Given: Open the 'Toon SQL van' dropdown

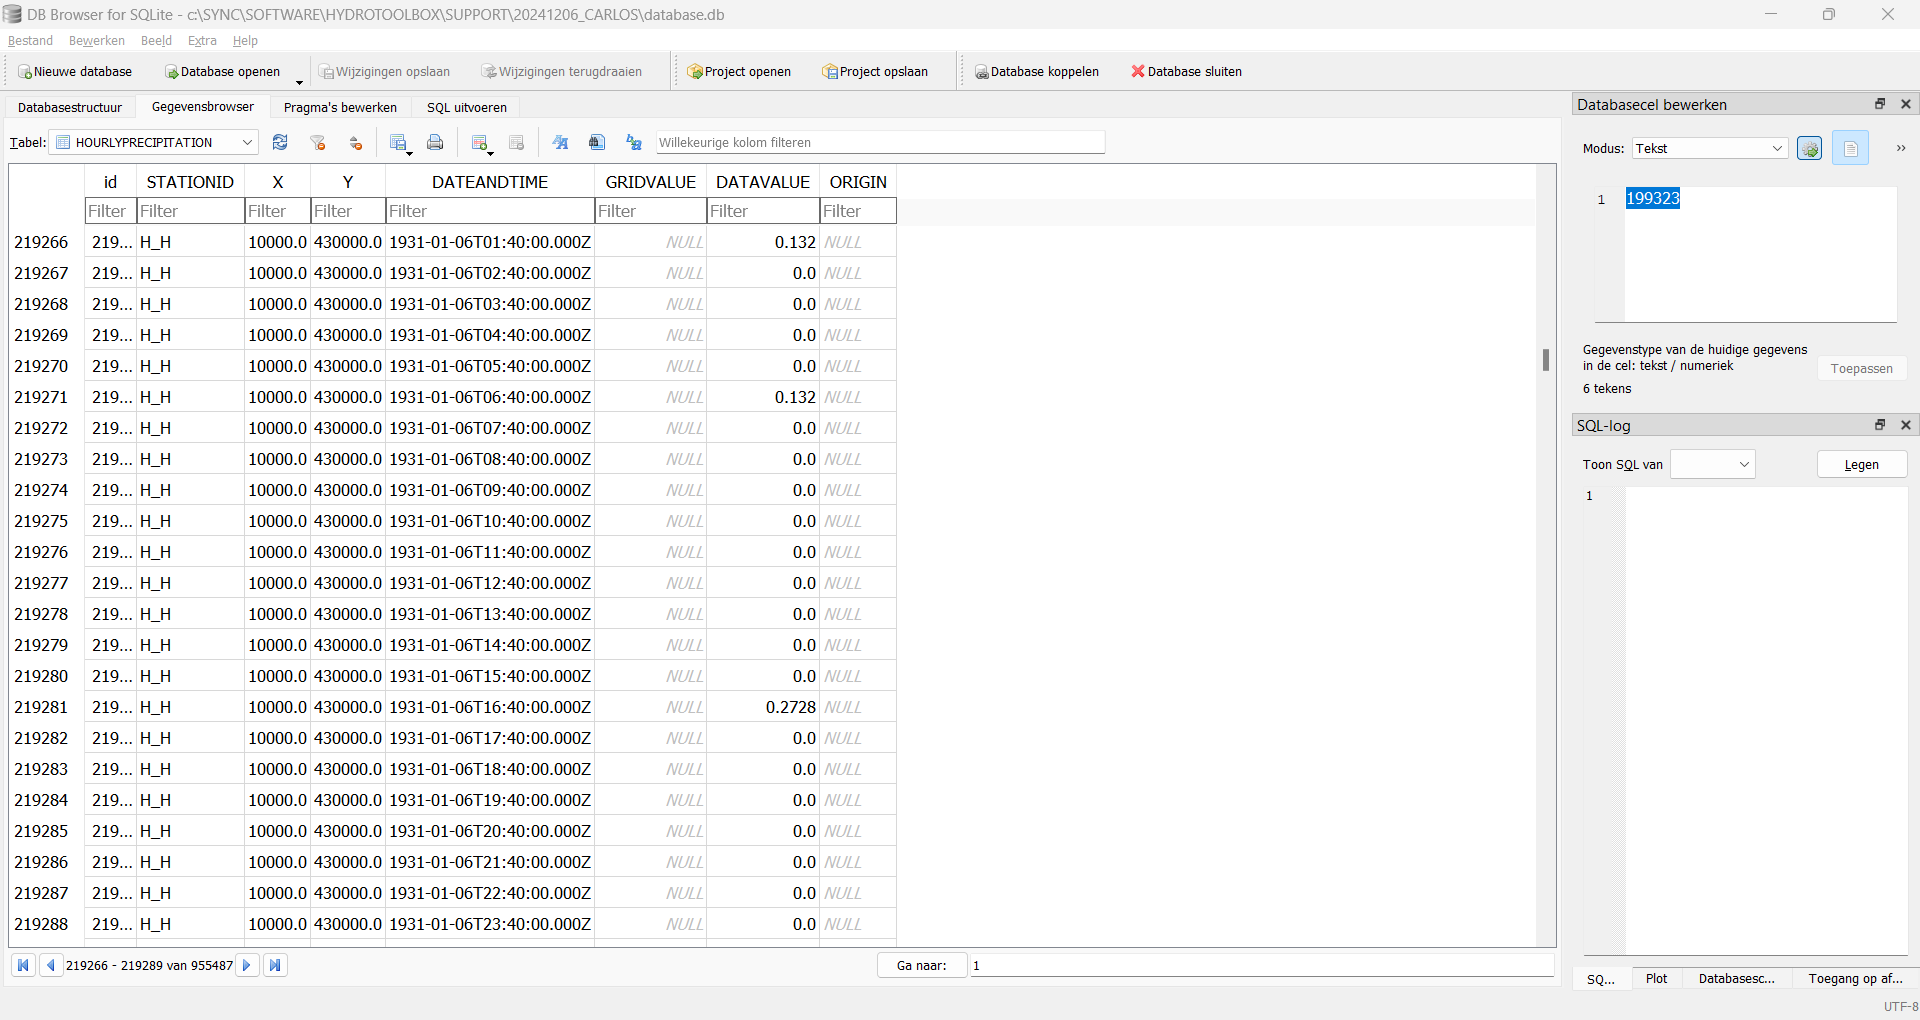Looking at the screenshot, I should (x=1713, y=464).
